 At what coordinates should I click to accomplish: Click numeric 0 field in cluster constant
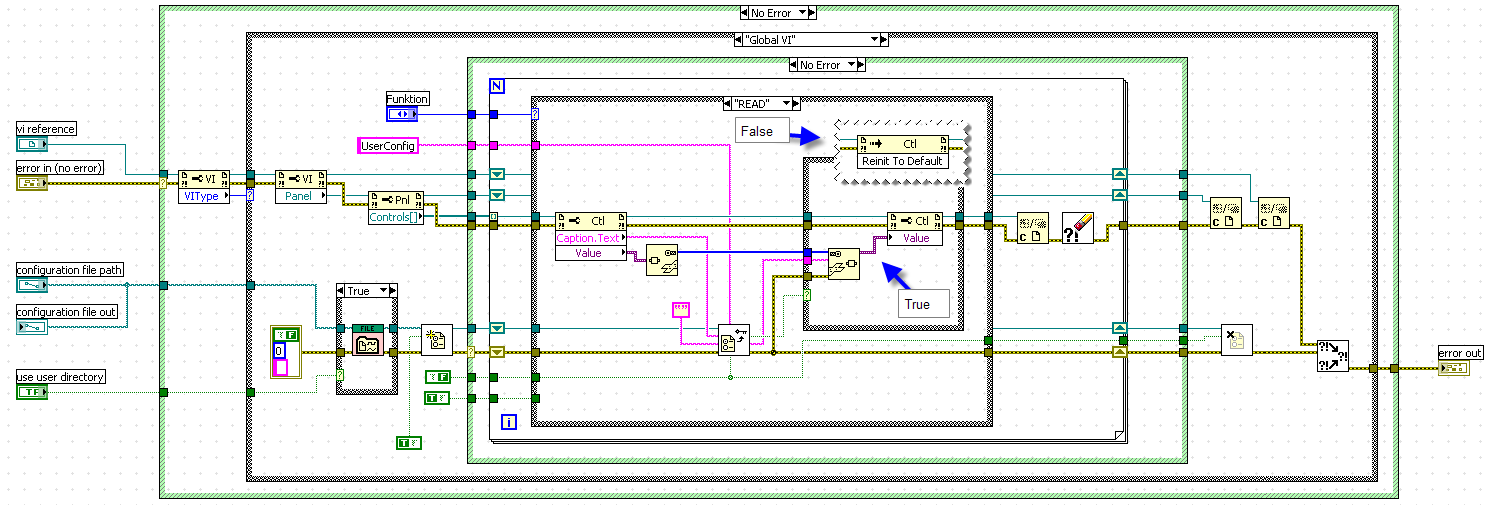click(280, 350)
